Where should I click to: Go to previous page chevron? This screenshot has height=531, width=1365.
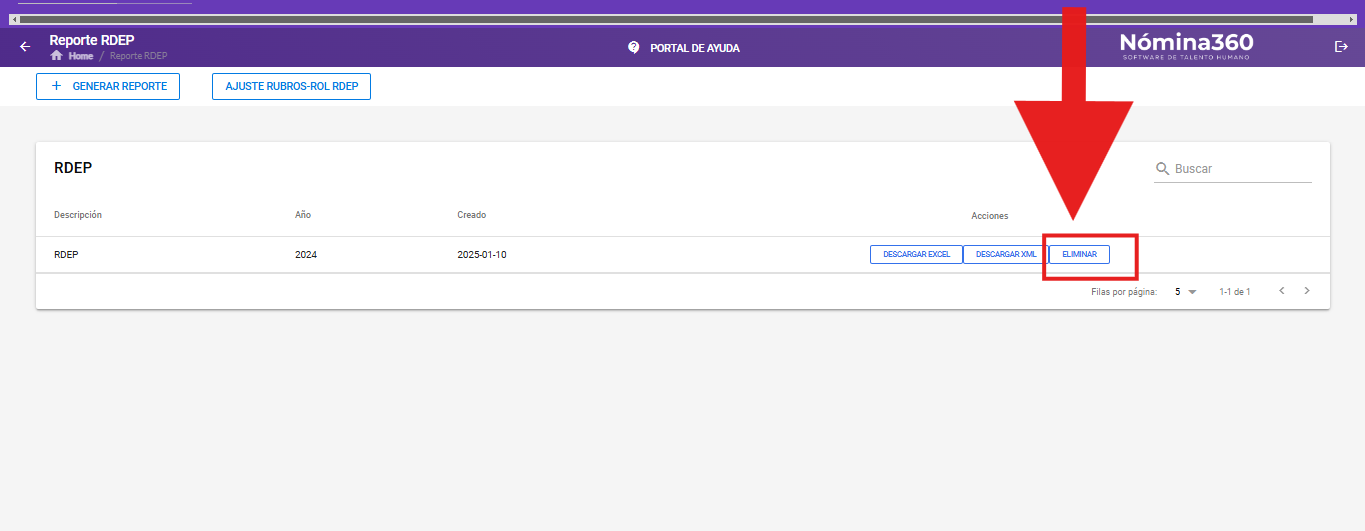click(1282, 291)
